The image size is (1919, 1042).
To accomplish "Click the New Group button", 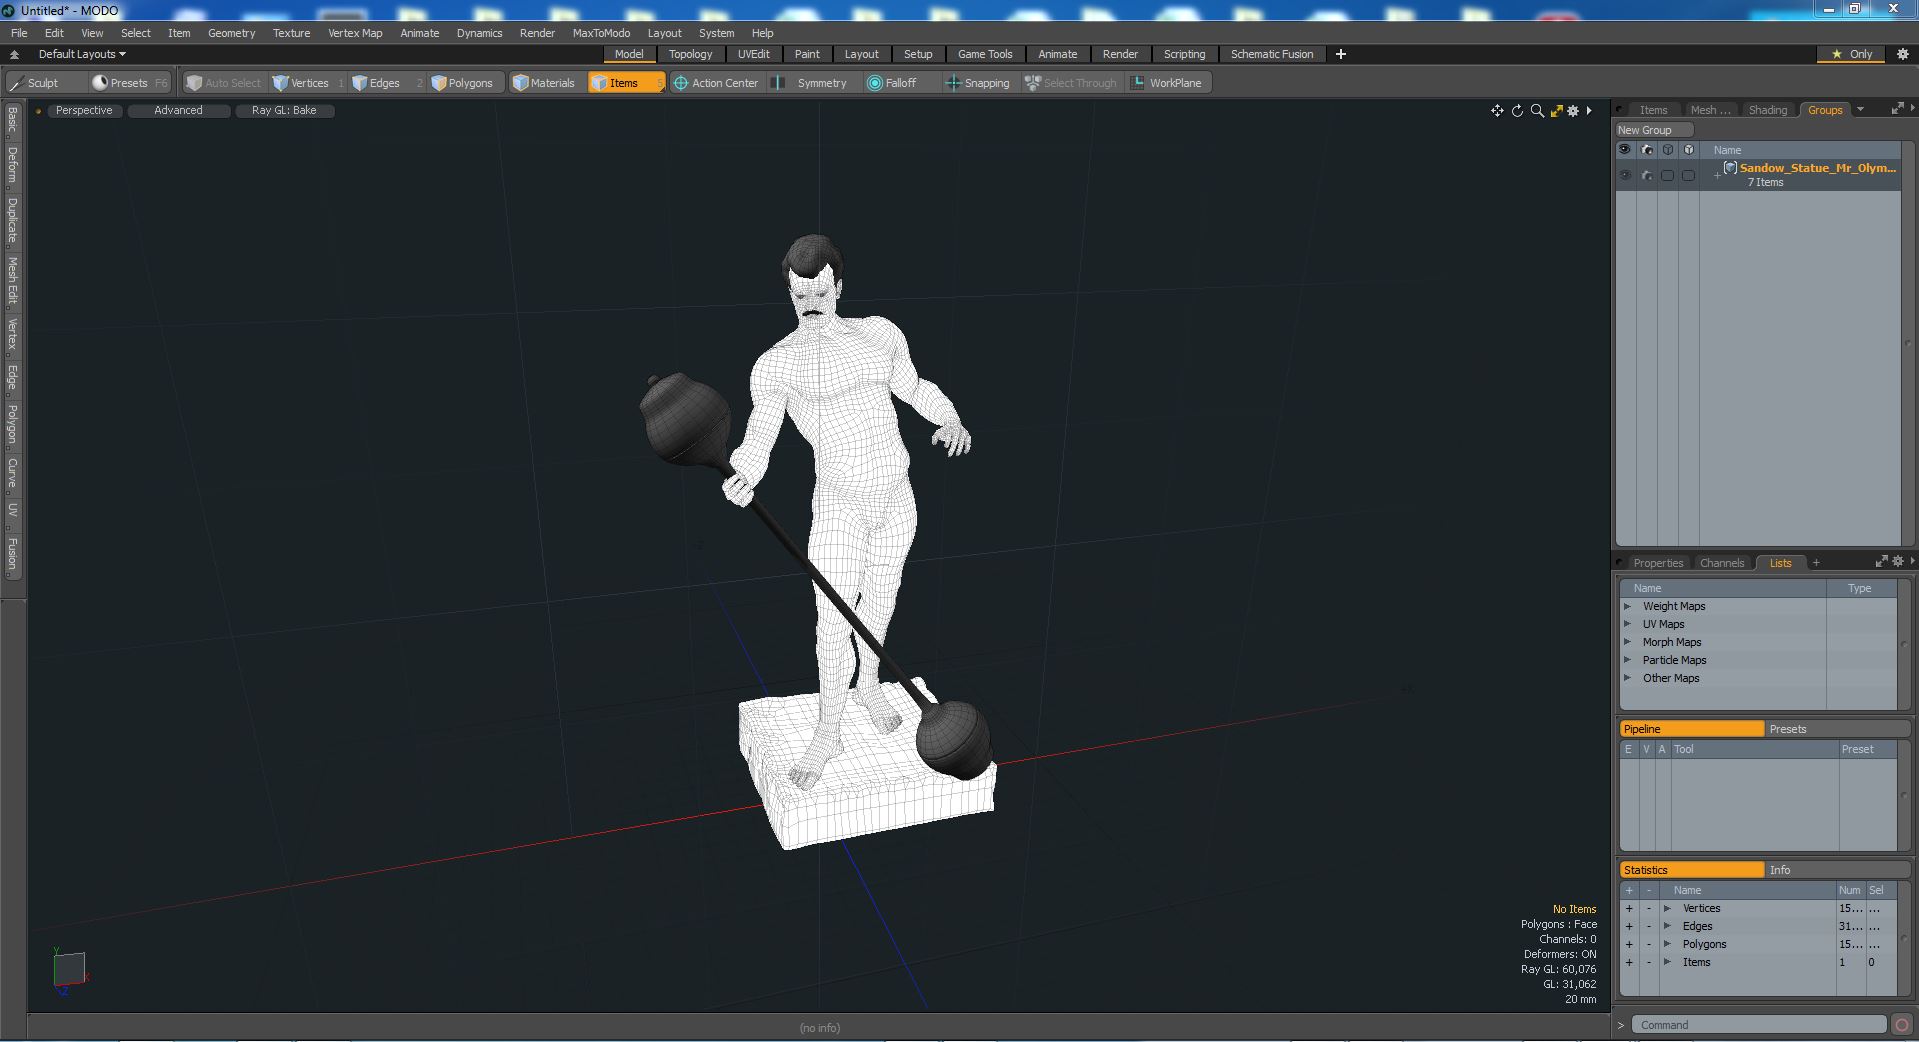I will (1654, 130).
